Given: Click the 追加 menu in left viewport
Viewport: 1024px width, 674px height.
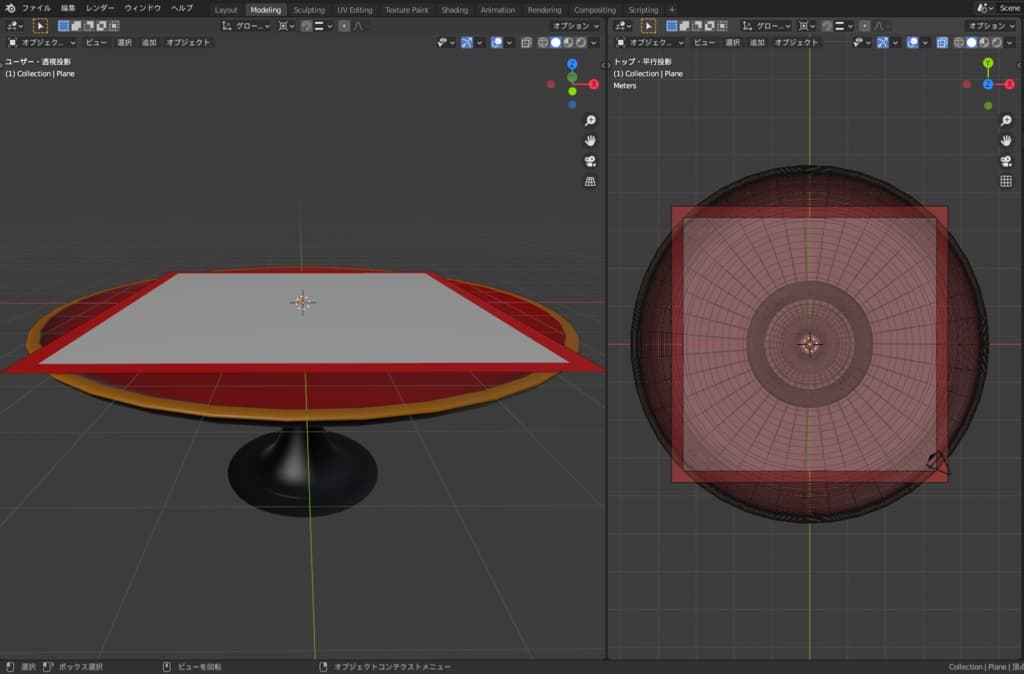Looking at the screenshot, I should click(x=149, y=43).
